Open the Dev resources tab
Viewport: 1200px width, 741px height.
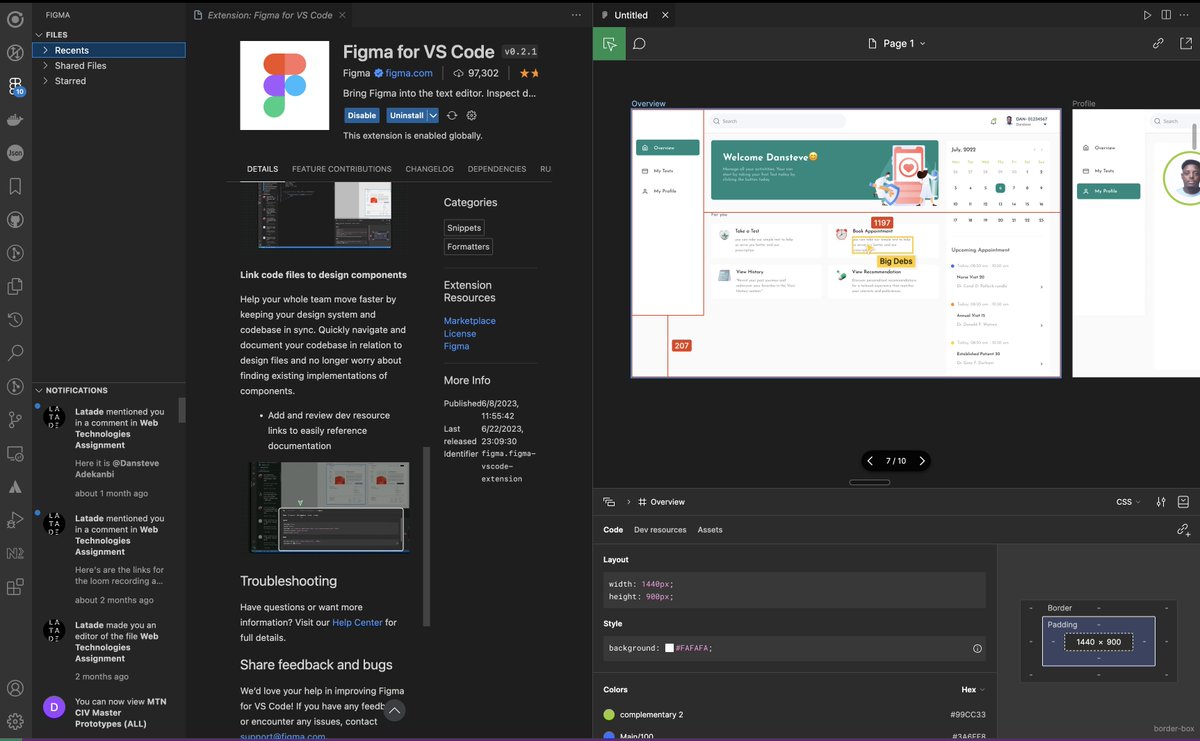pyautogui.click(x=660, y=530)
